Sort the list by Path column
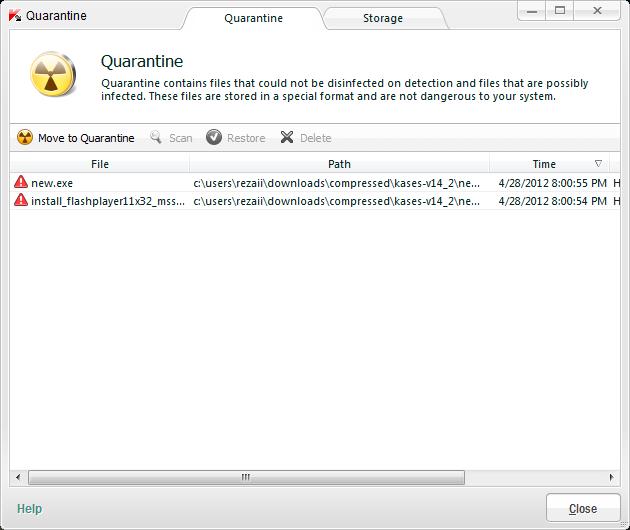 pyautogui.click(x=340, y=164)
